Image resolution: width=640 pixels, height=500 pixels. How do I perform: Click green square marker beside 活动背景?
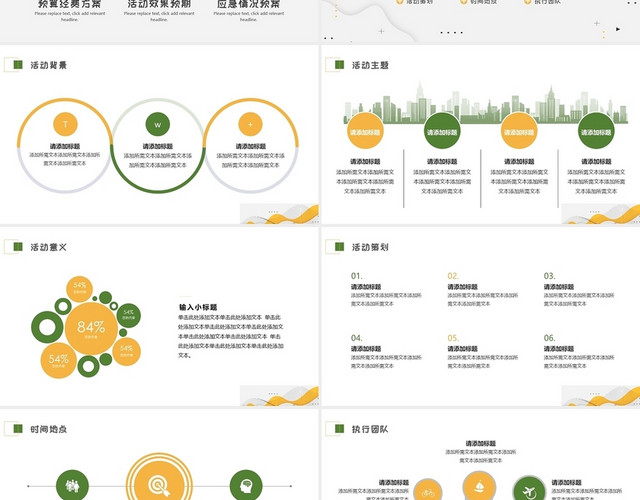pyautogui.click(x=18, y=64)
